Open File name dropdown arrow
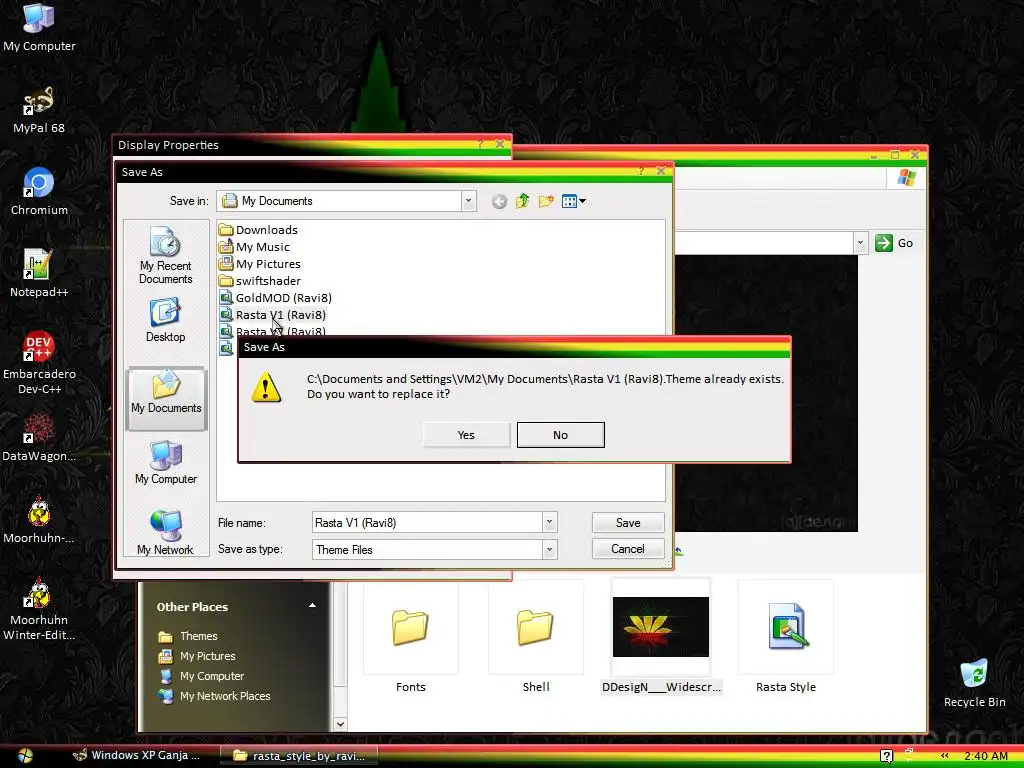The height and width of the screenshot is (768, 1024). pyautogui.click(x=549, y=522)
